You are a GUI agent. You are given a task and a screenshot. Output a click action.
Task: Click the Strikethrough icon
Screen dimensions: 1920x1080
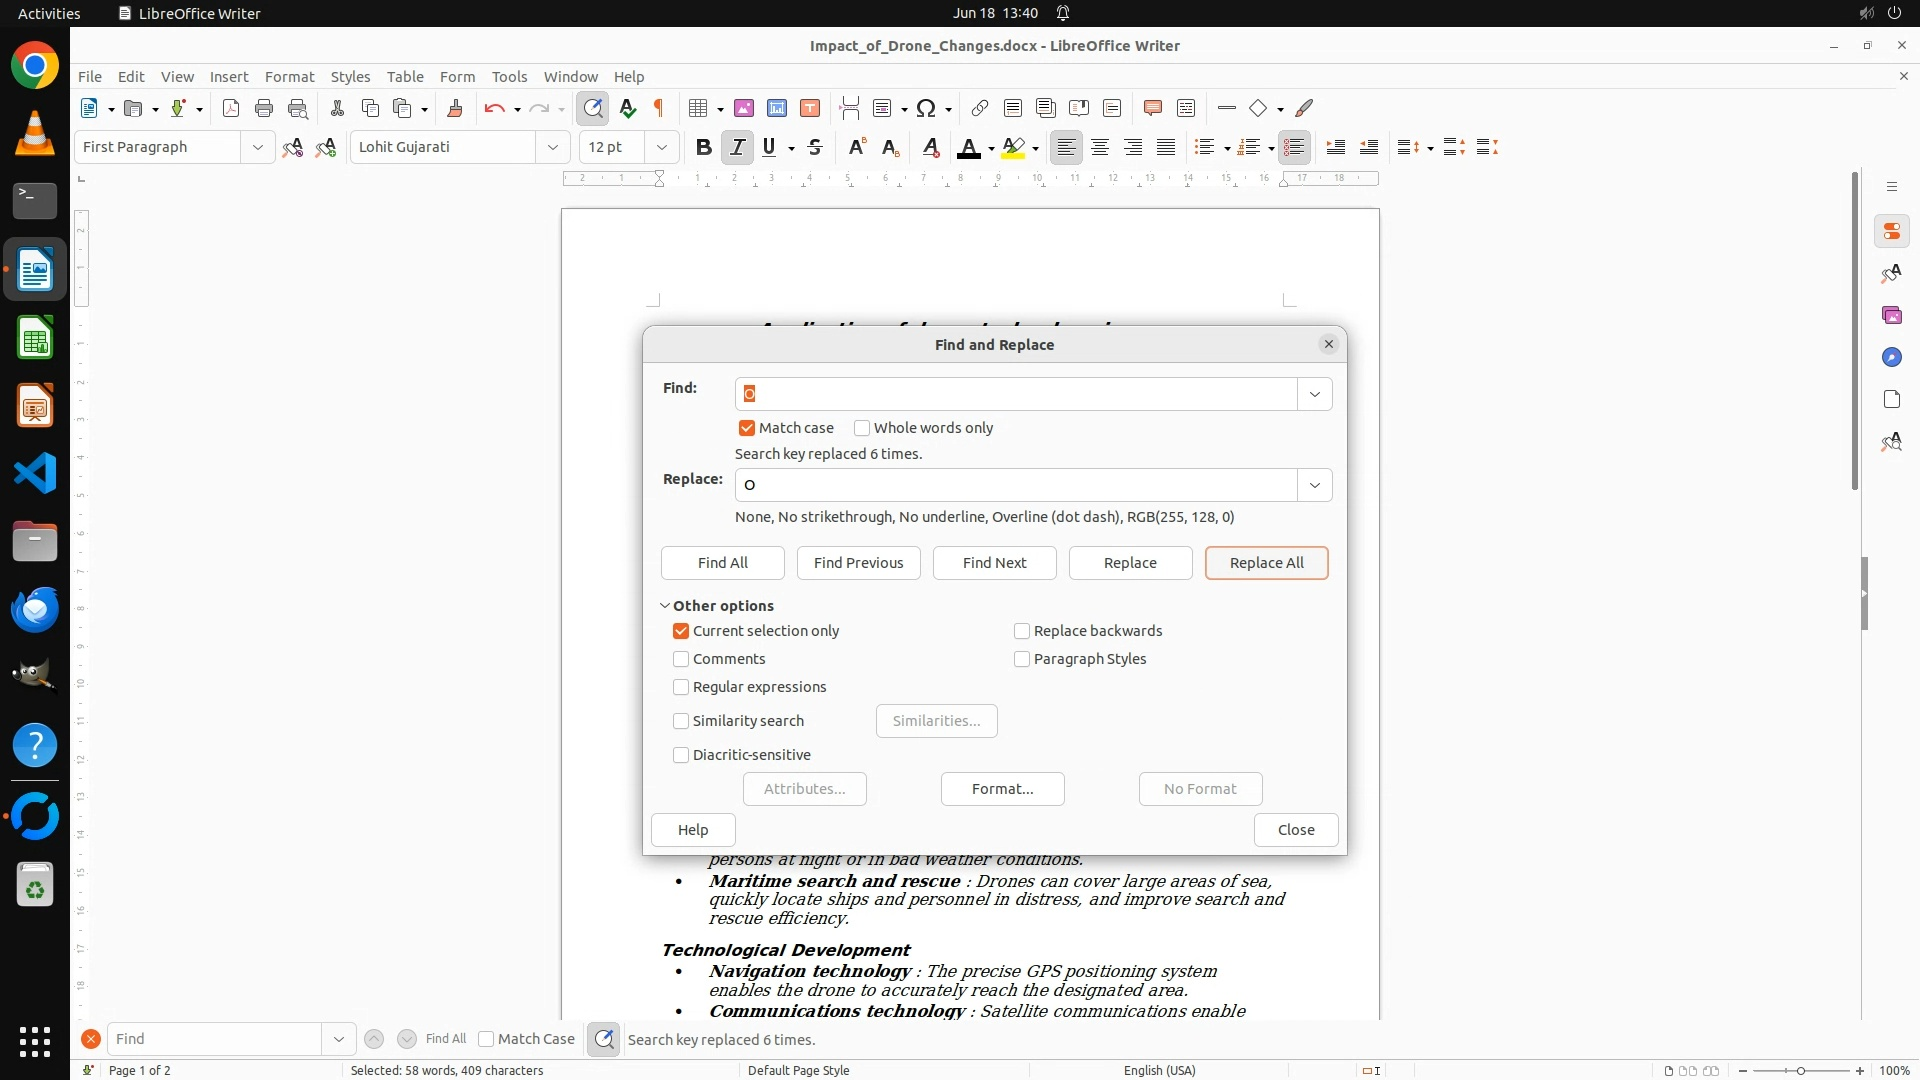tap(815, 147)
